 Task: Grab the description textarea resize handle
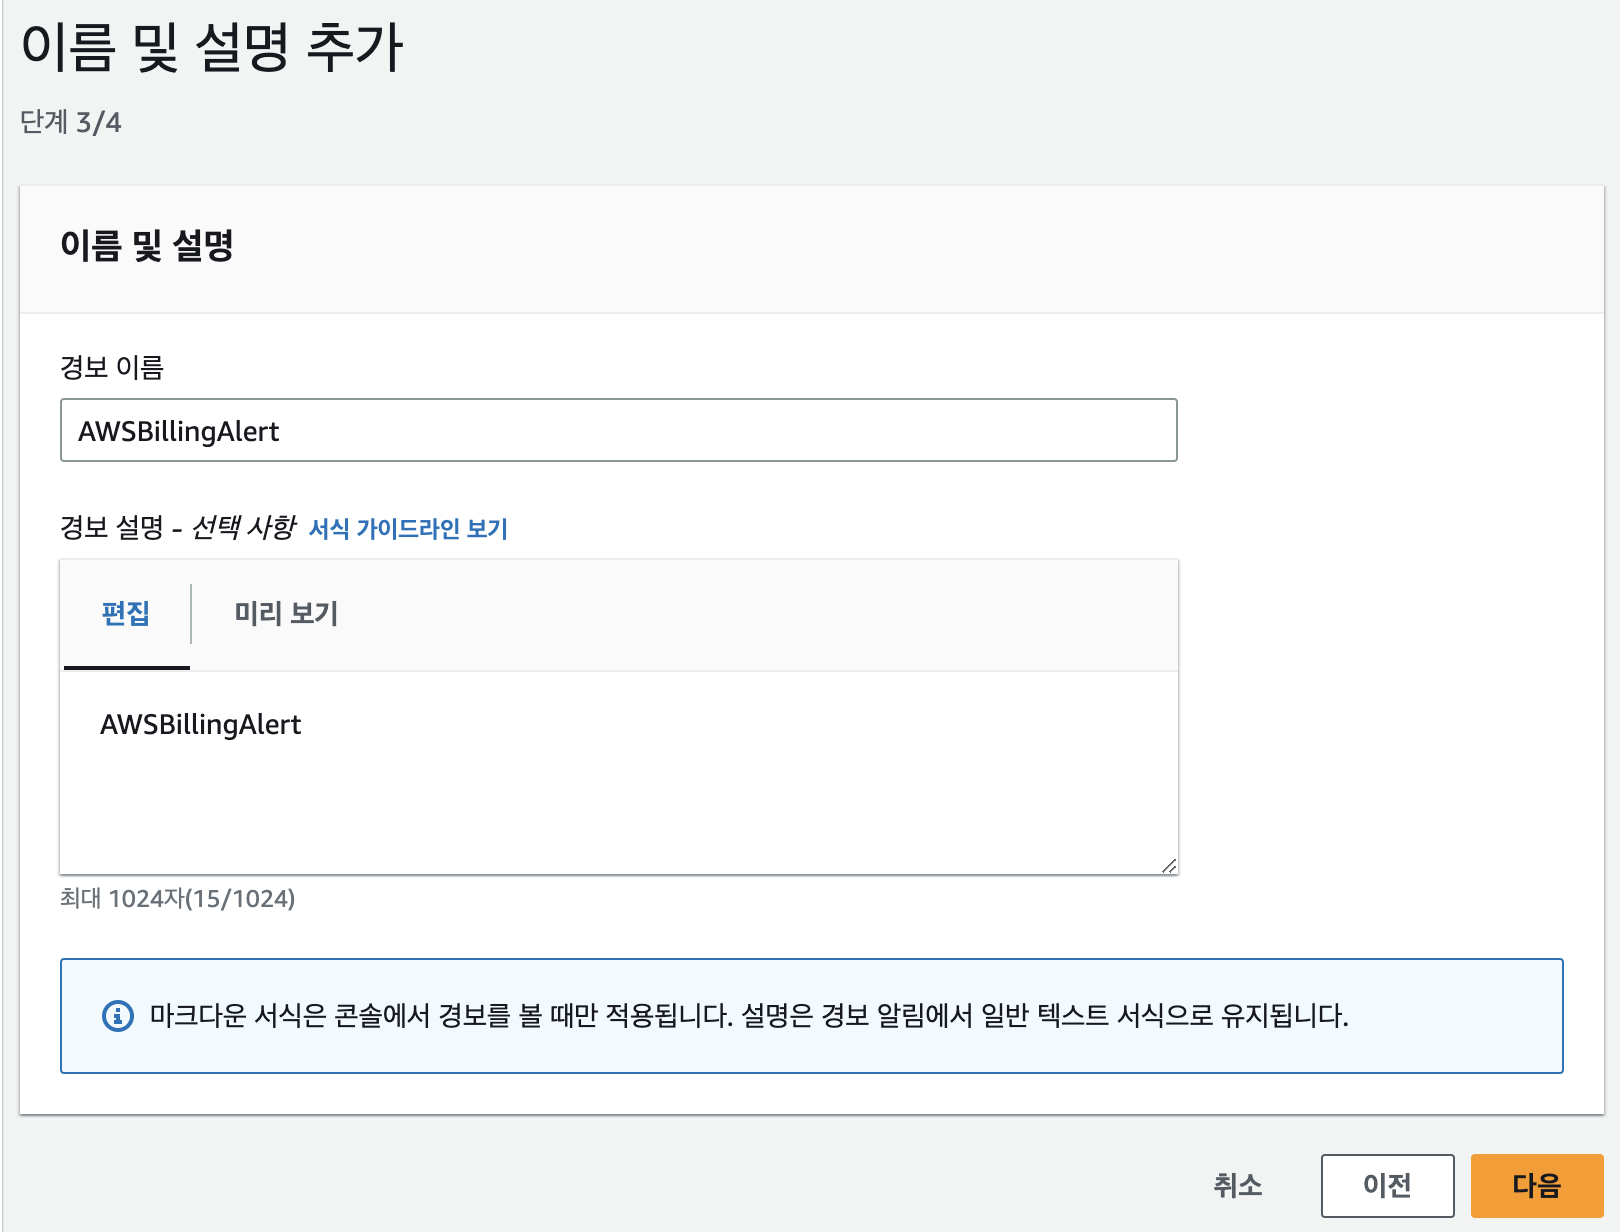[x=1169, y=865]
